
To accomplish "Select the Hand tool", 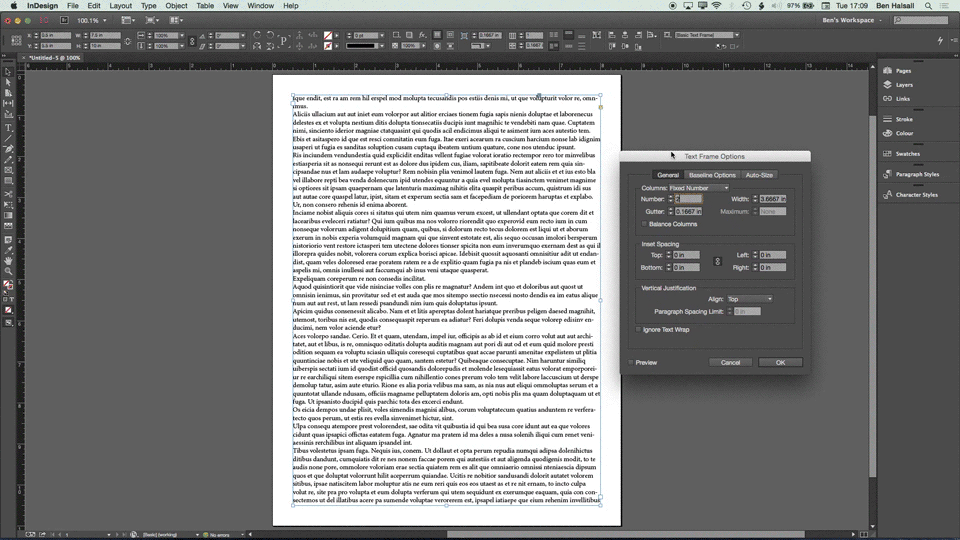I will click(8, 261).
